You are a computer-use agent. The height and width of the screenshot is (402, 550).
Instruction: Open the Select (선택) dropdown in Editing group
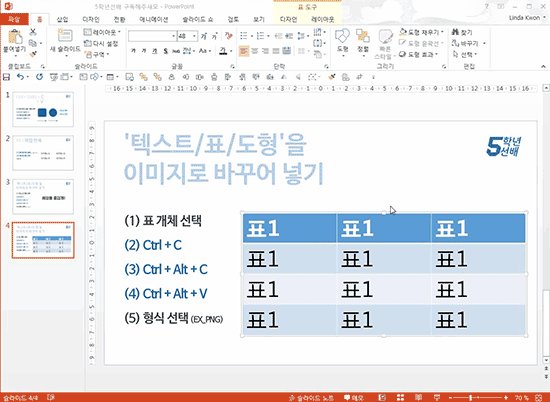click(465, 54)
